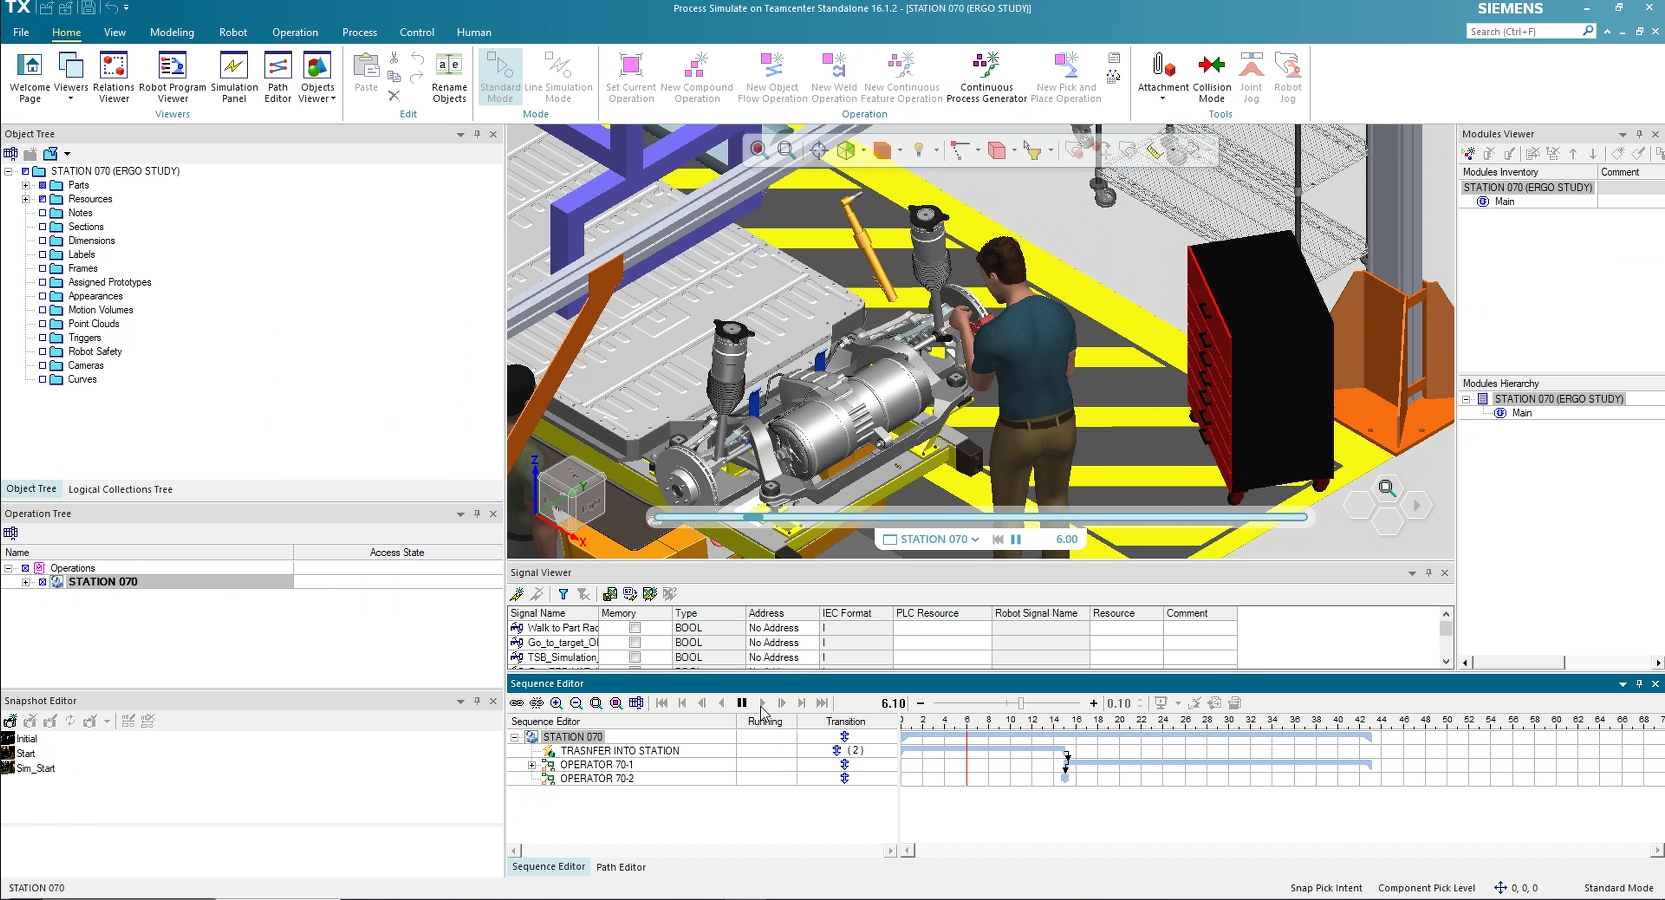Pause the simulation in Sequence Editor
1665x900 pixels.
pyautogui.click(x=742, y=703)
